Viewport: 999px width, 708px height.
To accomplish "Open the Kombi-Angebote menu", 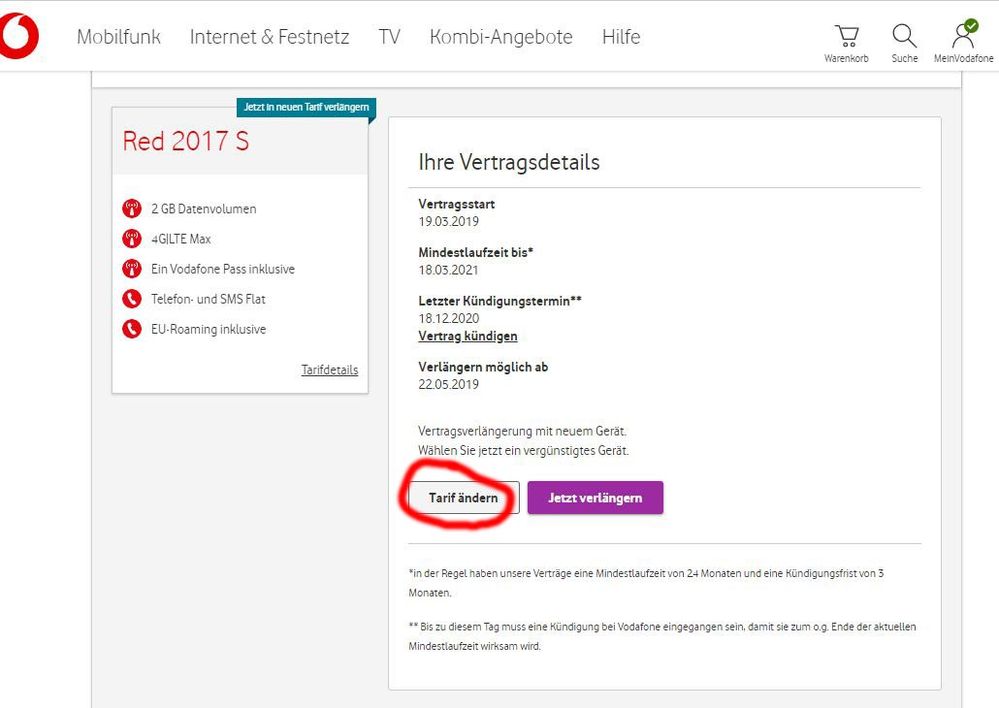I will point(501,37).
